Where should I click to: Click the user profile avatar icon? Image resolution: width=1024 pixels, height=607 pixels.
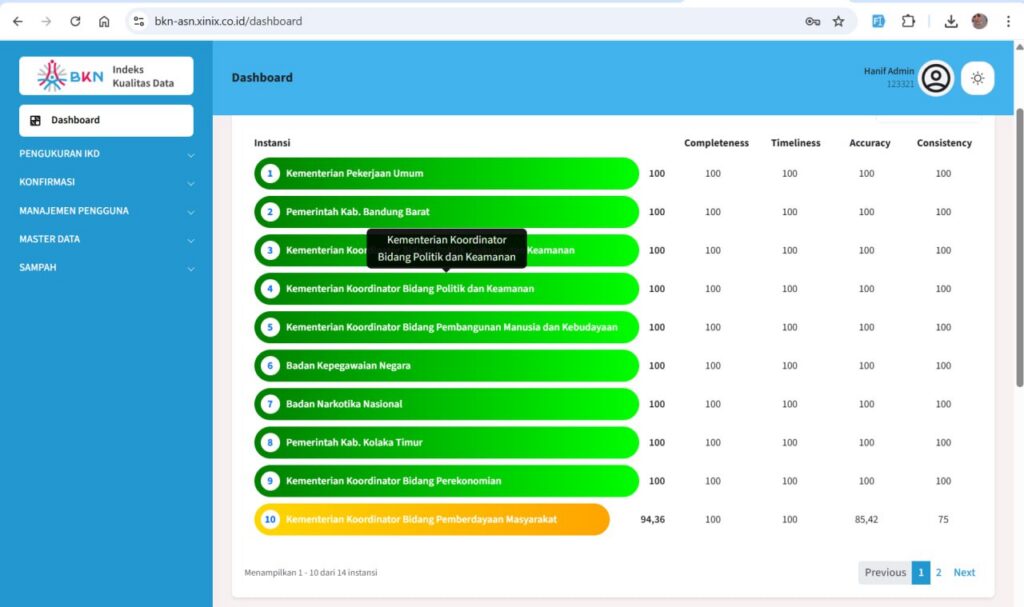[936, 78]
